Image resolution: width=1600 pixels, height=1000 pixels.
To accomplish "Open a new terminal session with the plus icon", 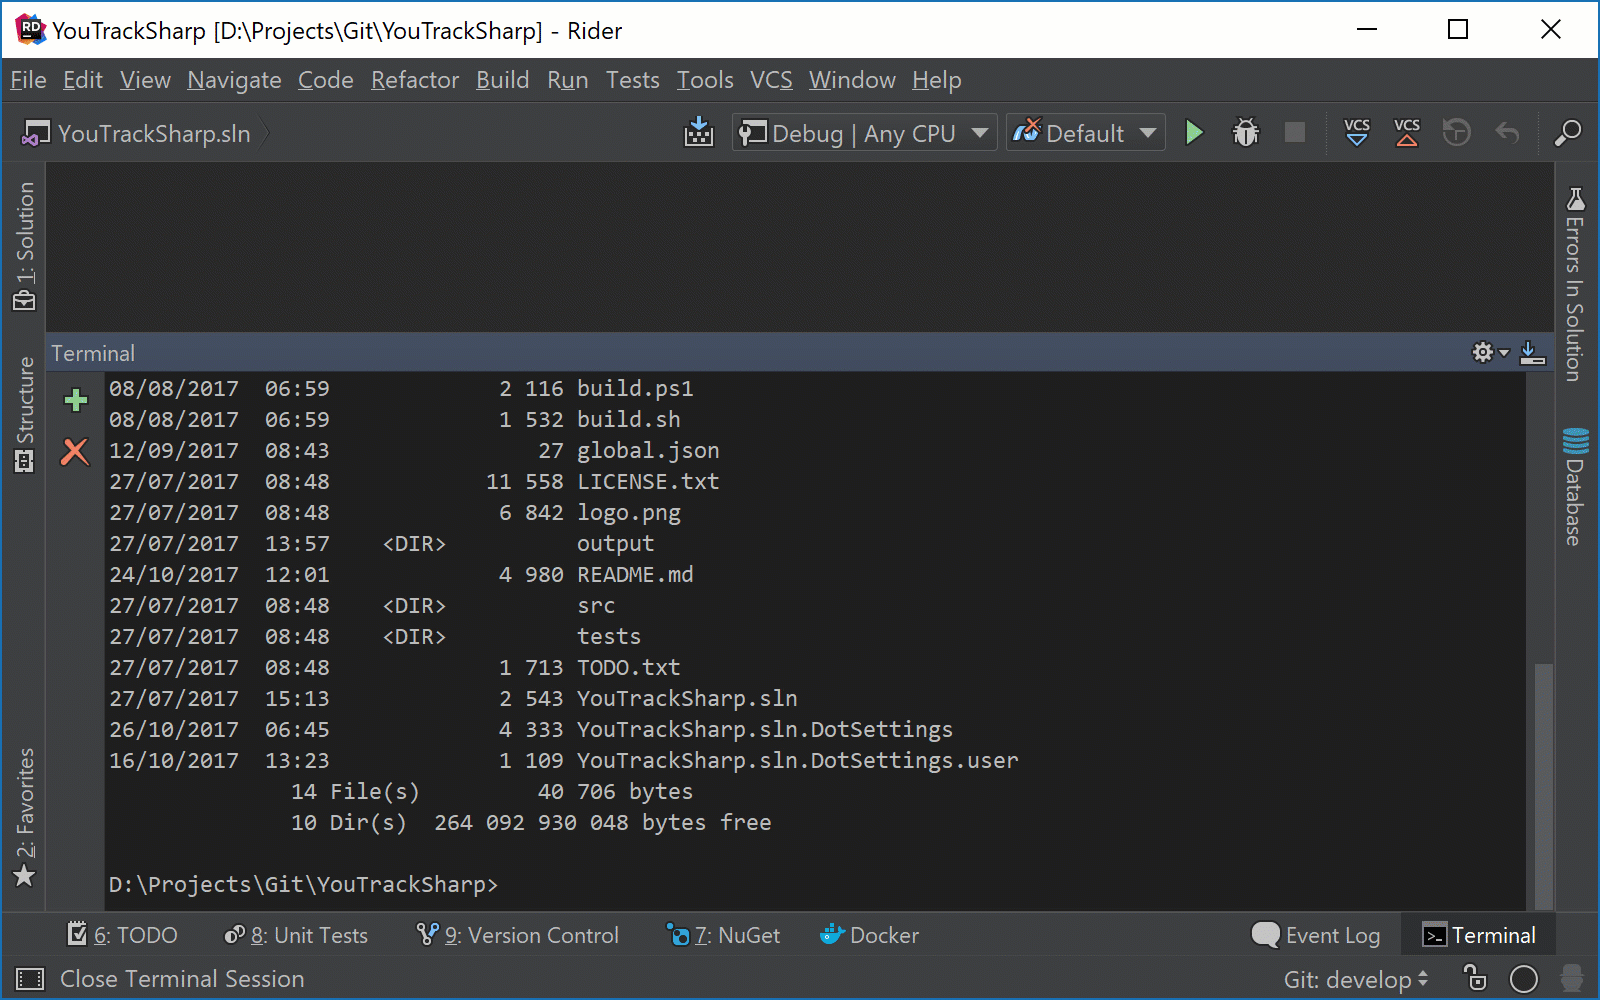I will point(75,400).
